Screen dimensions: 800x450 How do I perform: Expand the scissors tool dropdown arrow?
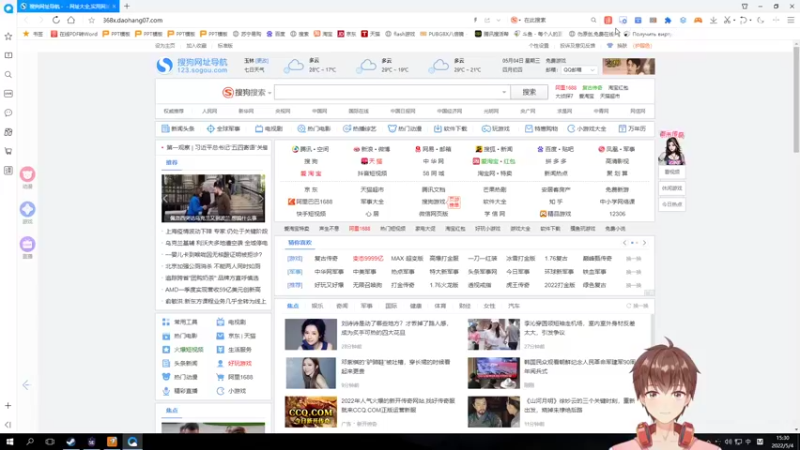734,20
